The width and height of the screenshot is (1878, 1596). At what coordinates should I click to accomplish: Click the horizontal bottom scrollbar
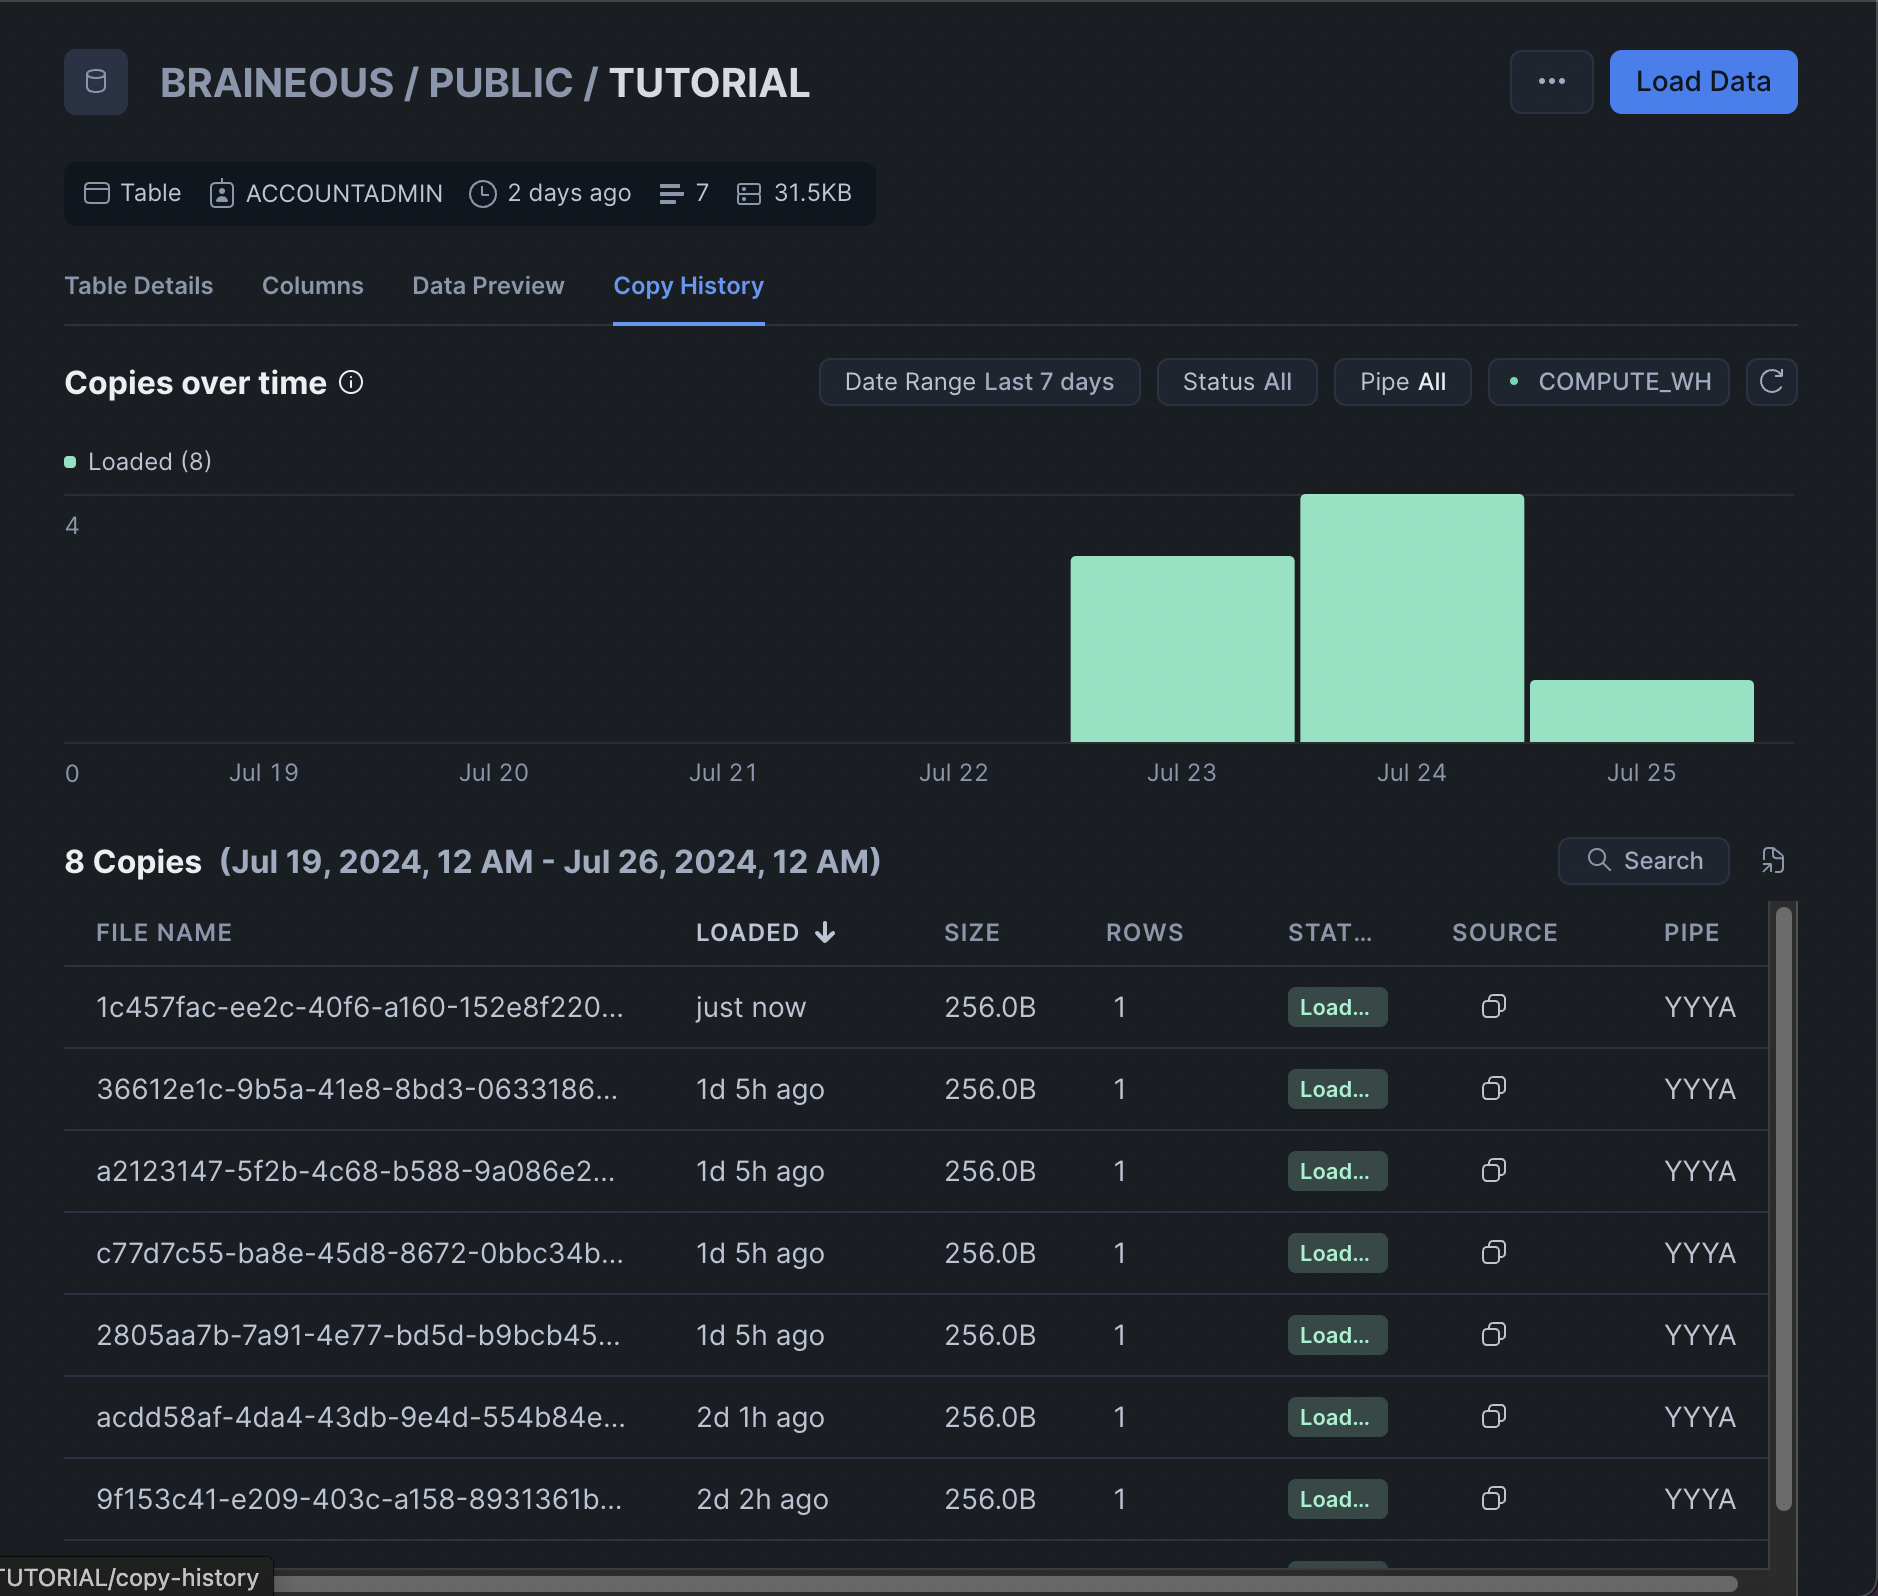[x=1005, y=1584]
